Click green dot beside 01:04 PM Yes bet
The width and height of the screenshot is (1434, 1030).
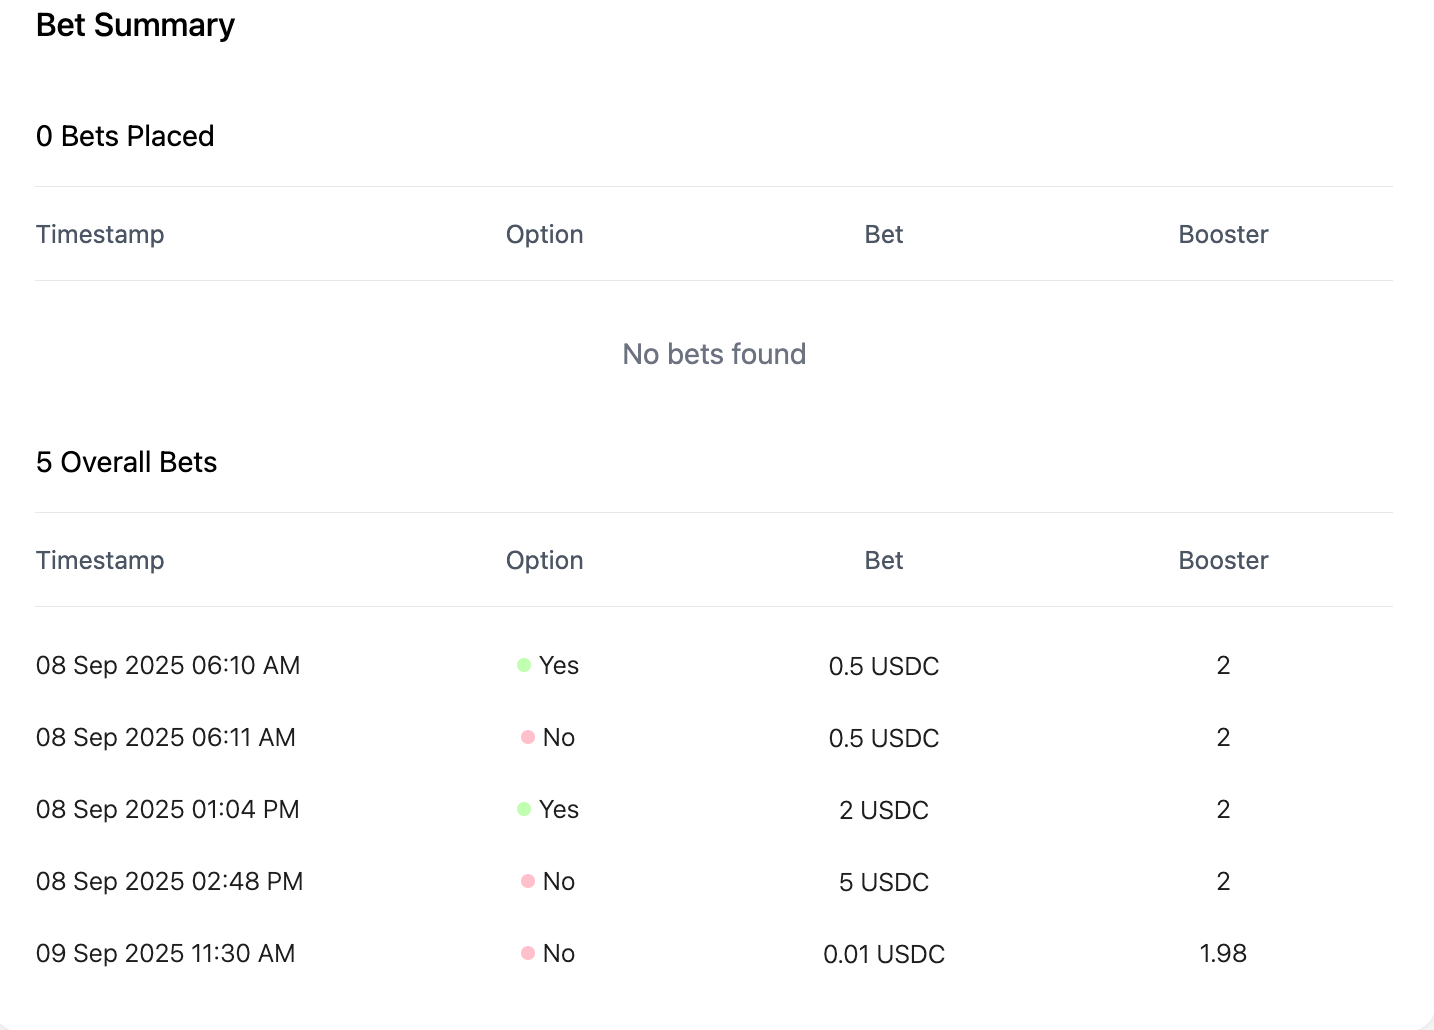pos(524,809)
